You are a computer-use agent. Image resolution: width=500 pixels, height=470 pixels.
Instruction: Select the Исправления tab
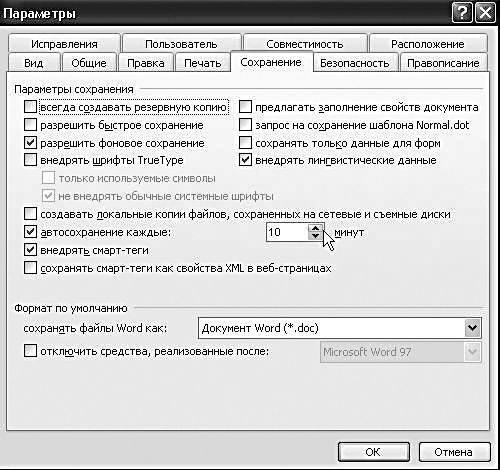pos(64,44)
